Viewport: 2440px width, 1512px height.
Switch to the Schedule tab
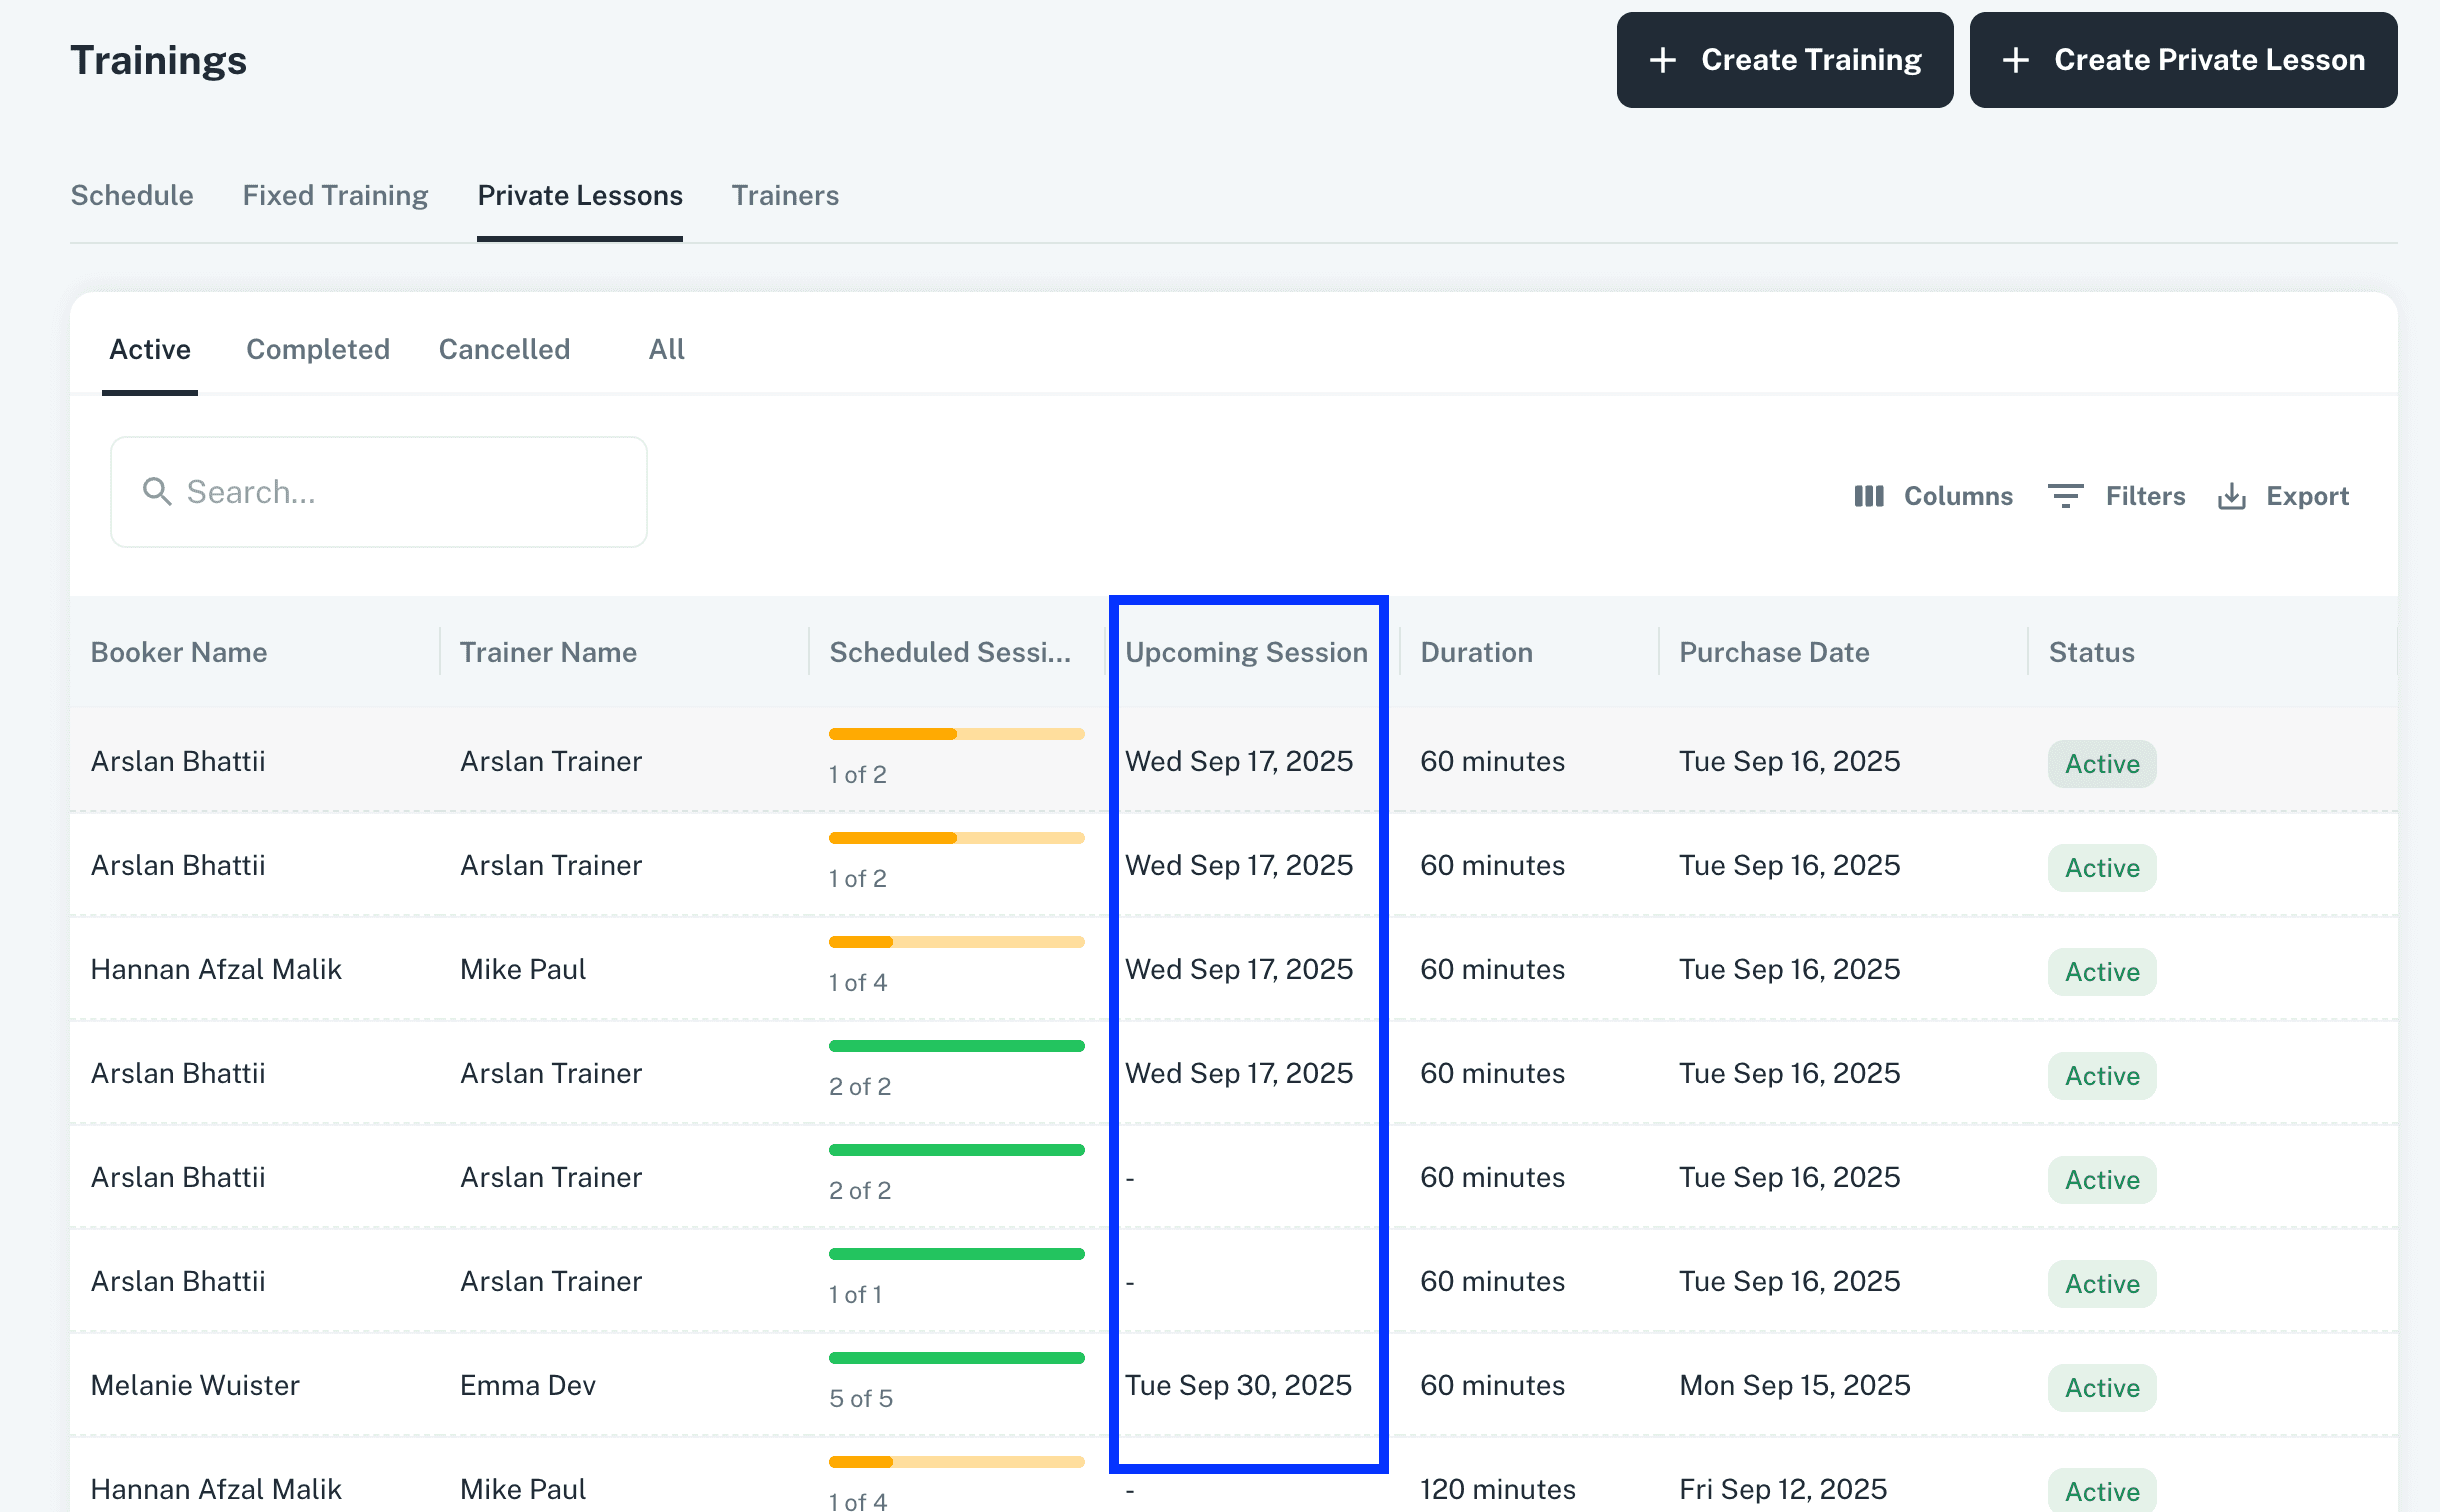click(x=132, y=195)
